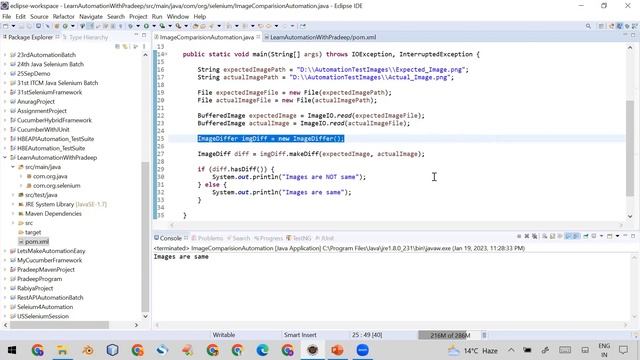The image size is (640, 360).
Task: Click the green Run button in the toolbar
Action: click(x=146, y=26)
